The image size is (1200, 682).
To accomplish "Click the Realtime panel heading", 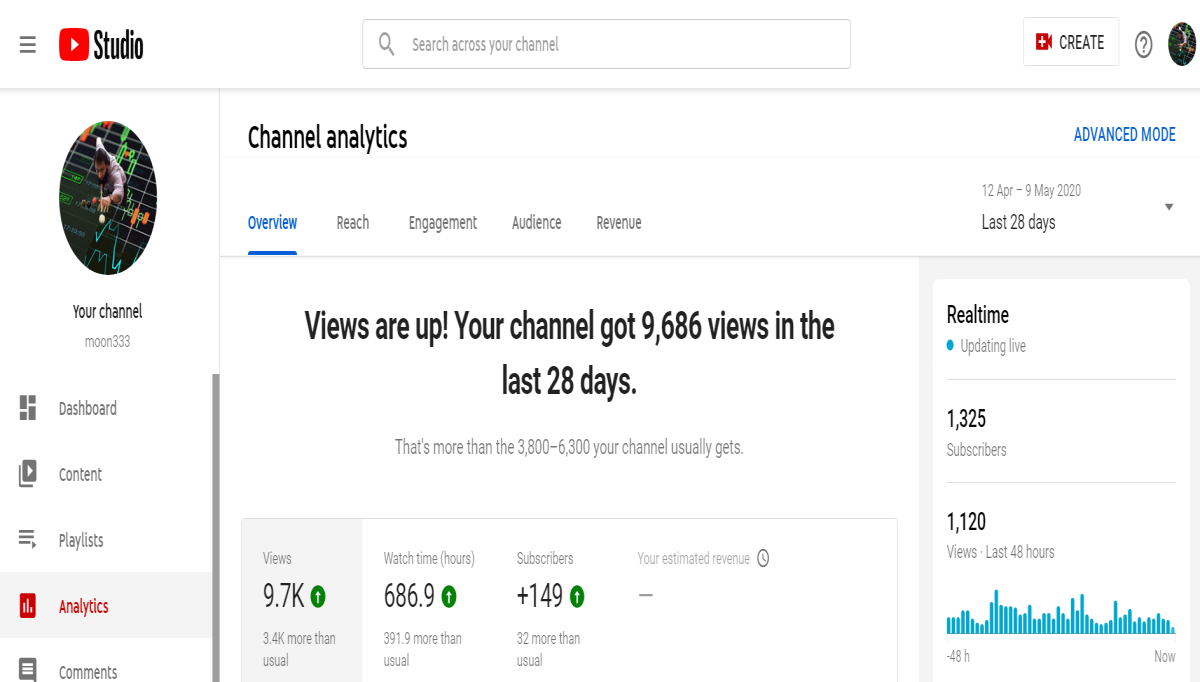I will [x=978, y=314].
